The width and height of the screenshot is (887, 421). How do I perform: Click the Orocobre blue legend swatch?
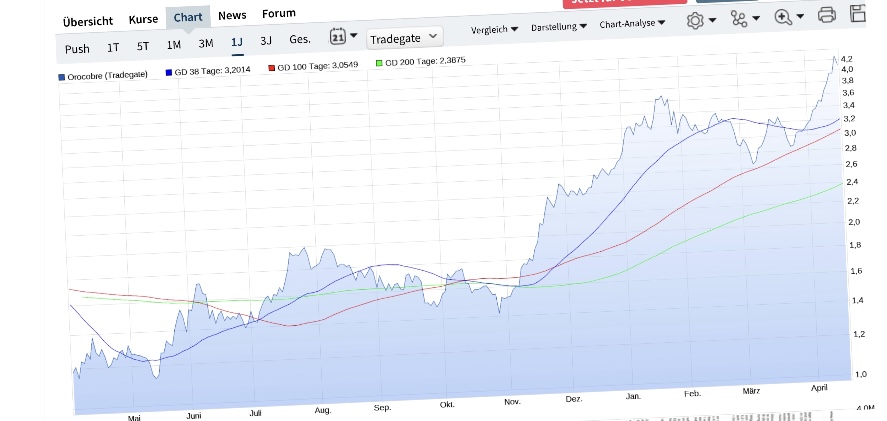coord(62,77)
